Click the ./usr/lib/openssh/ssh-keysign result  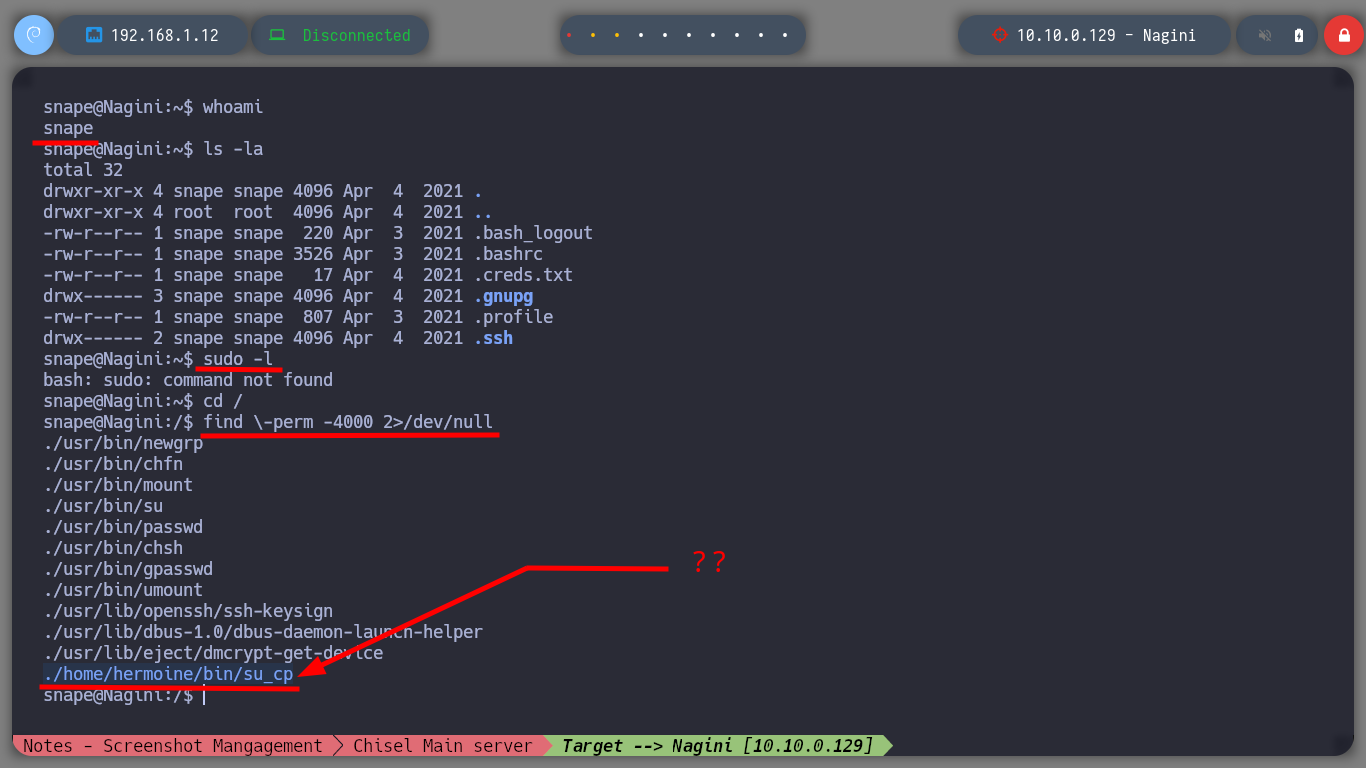(x=188, y=611)
